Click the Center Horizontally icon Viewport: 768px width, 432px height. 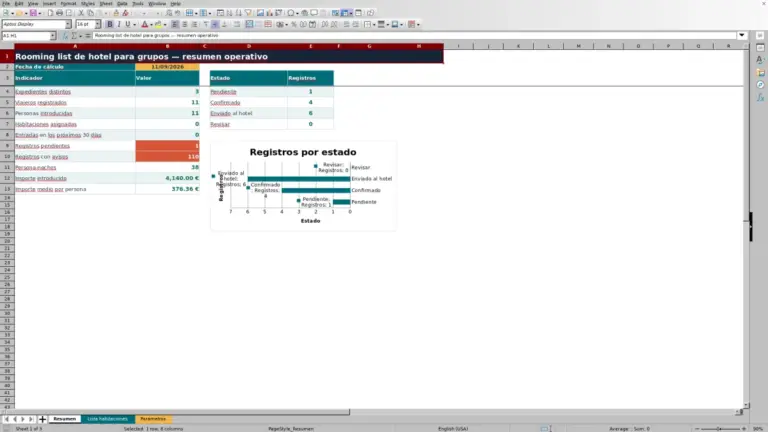click(185, 24)
